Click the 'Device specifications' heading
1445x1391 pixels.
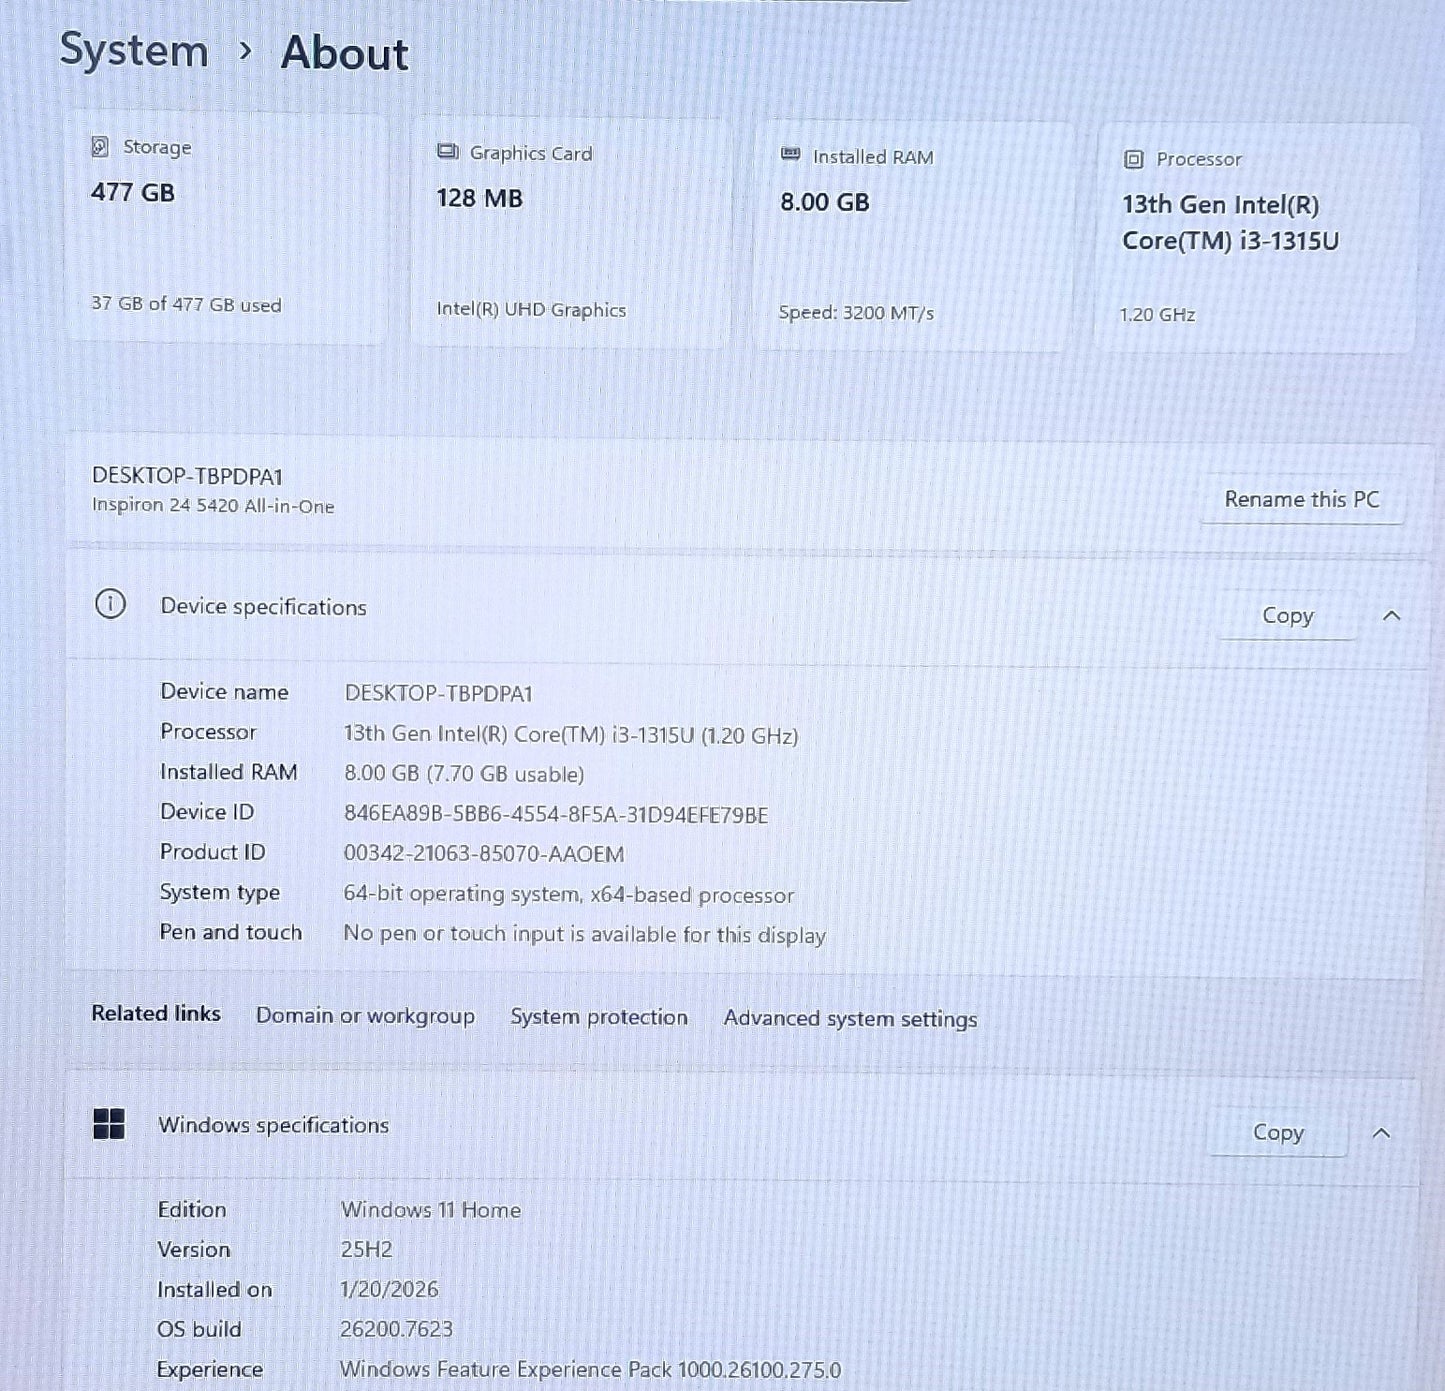click(x=263, y=606)
